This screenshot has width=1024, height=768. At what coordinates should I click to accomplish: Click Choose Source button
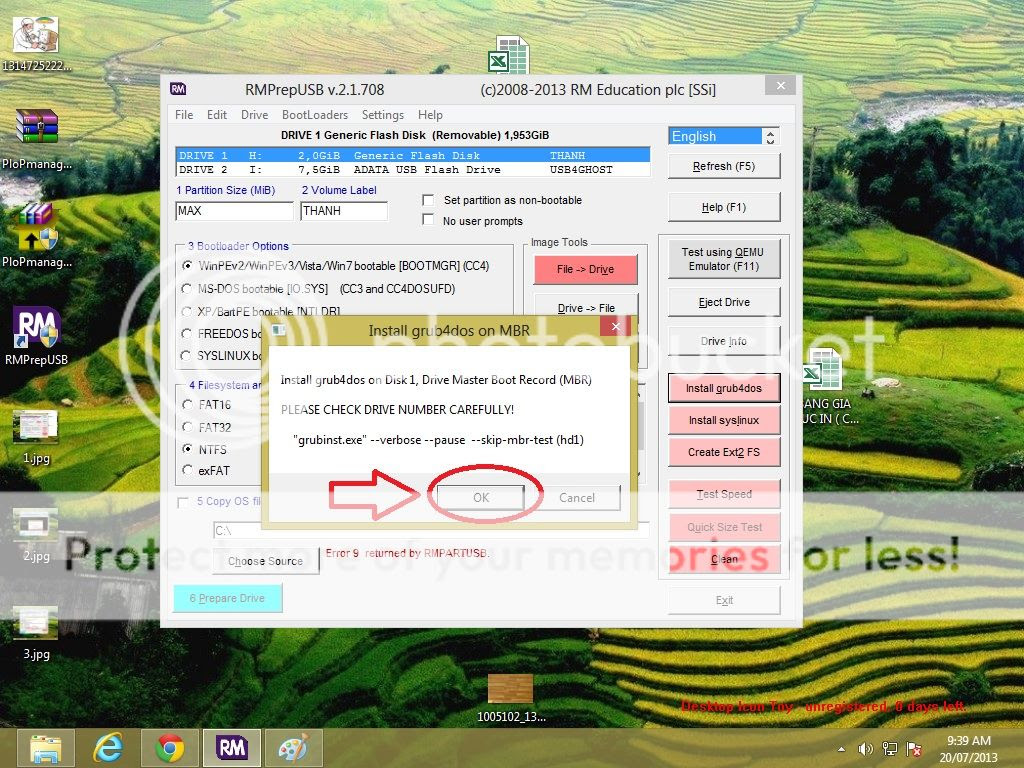pyautogui.click(x=265, y=561)
